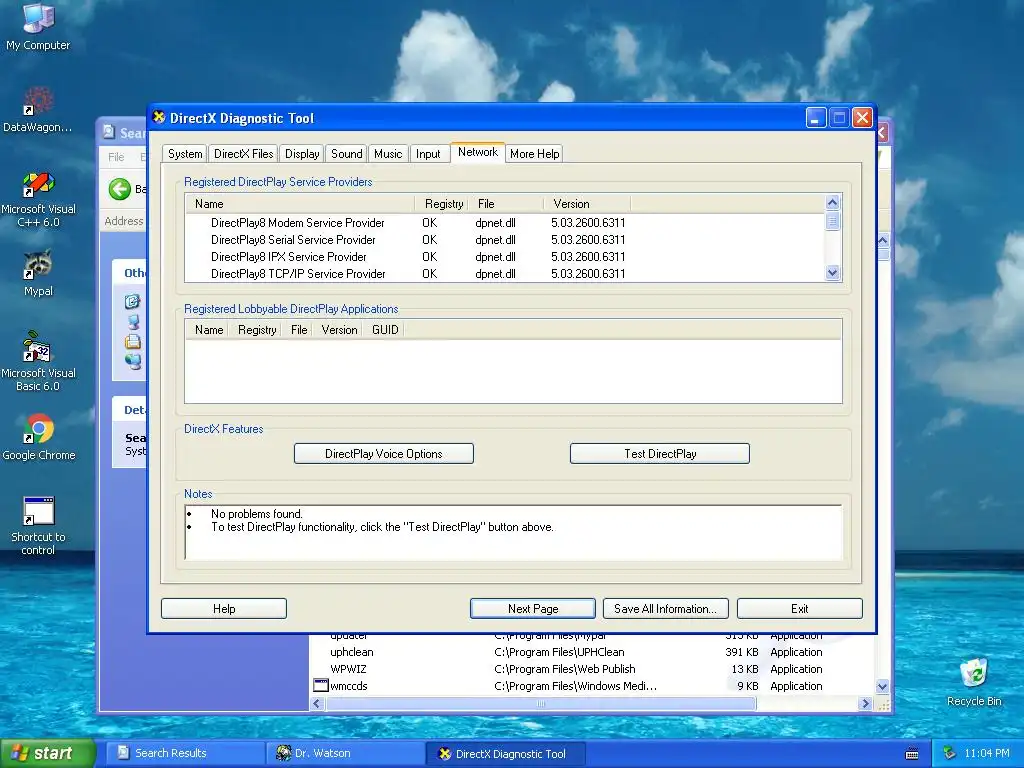Click the Test DirectPlay button

click(x=660, y=454)
